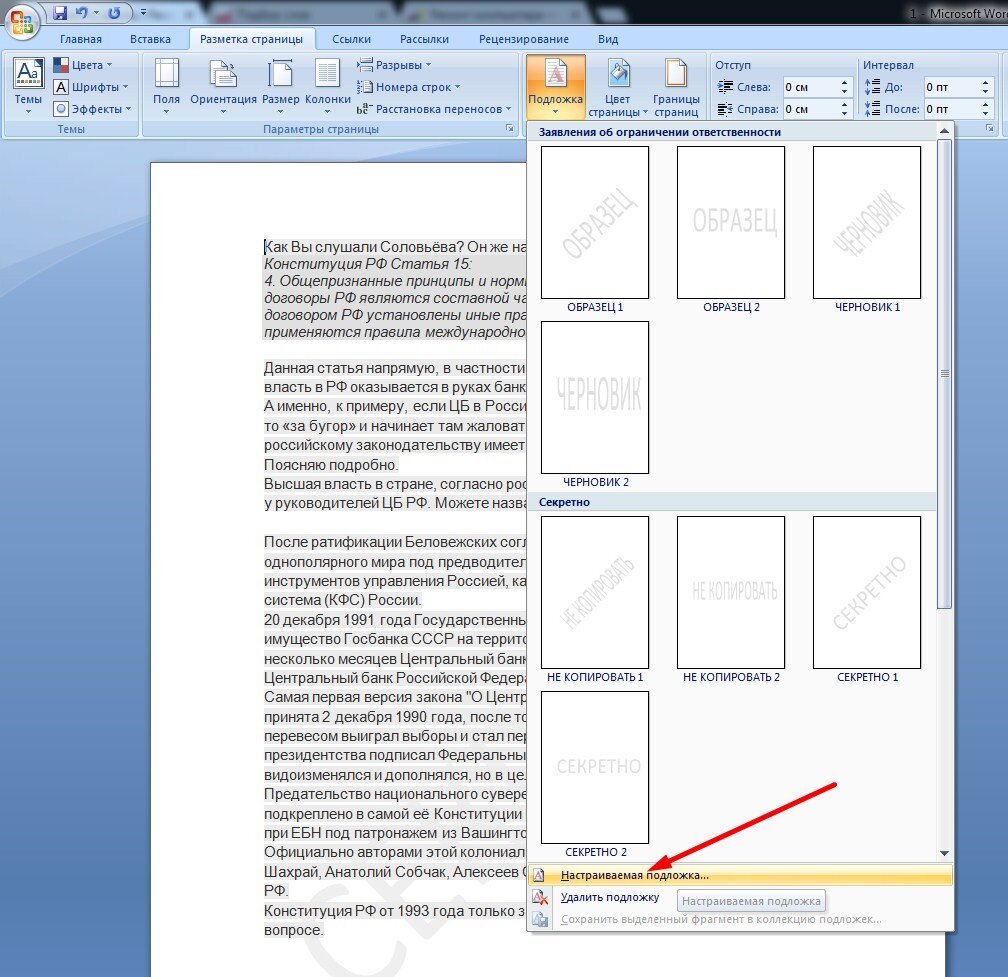Open Цвет страницы page color menu
This screenshot has height=977, width=1008.
click(617, 87)
